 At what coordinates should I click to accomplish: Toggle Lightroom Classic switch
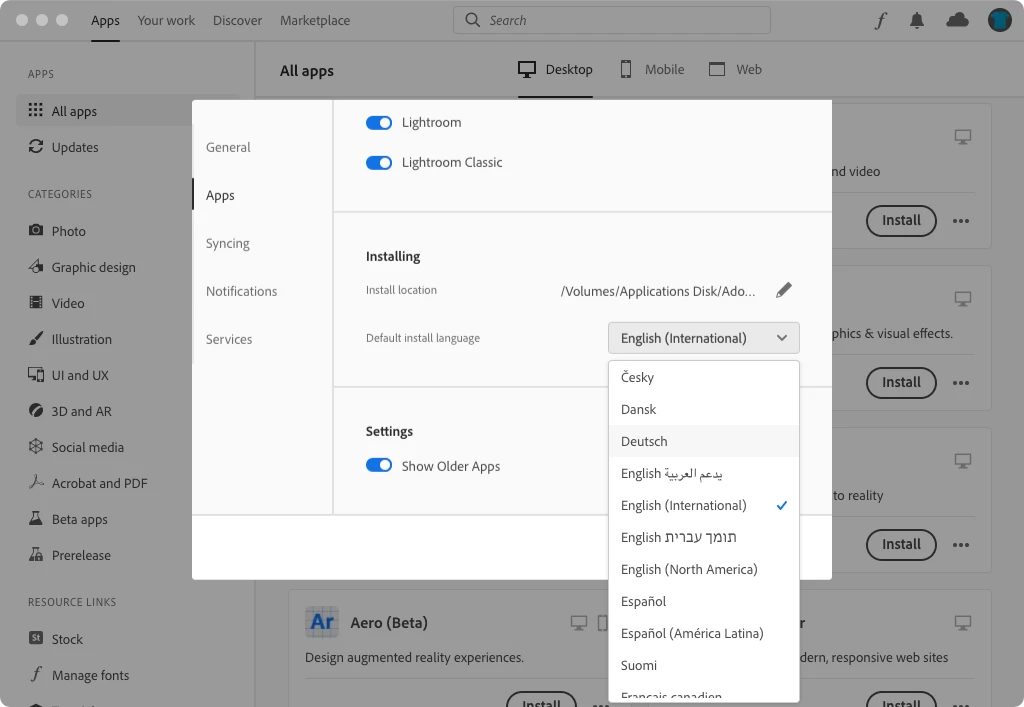[x=379, y=163]
